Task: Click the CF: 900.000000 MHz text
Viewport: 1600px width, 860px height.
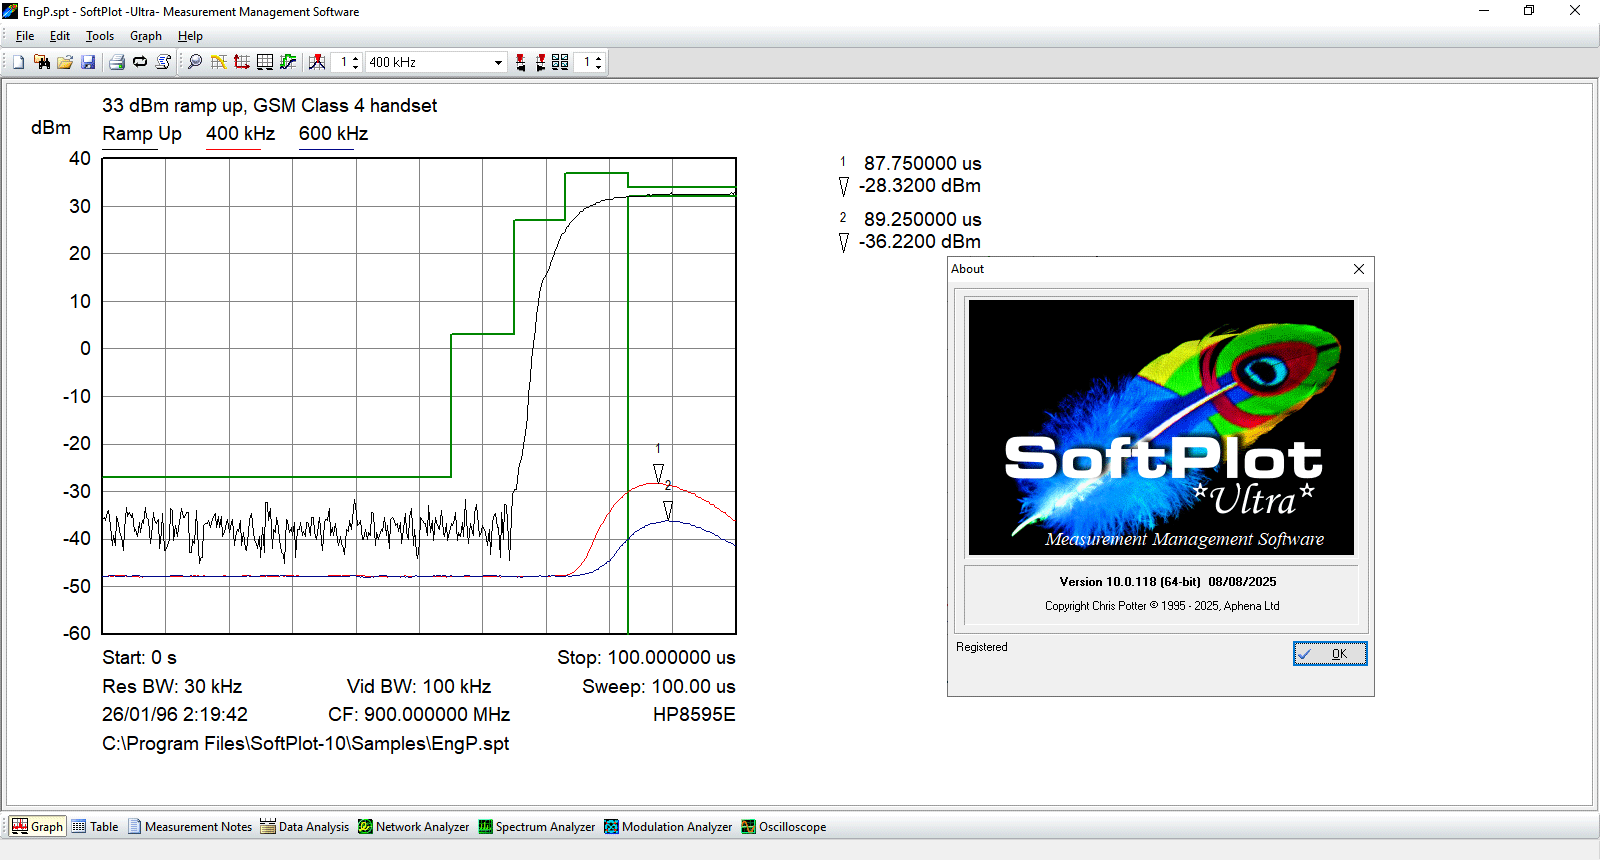Action: click(419, 715)
